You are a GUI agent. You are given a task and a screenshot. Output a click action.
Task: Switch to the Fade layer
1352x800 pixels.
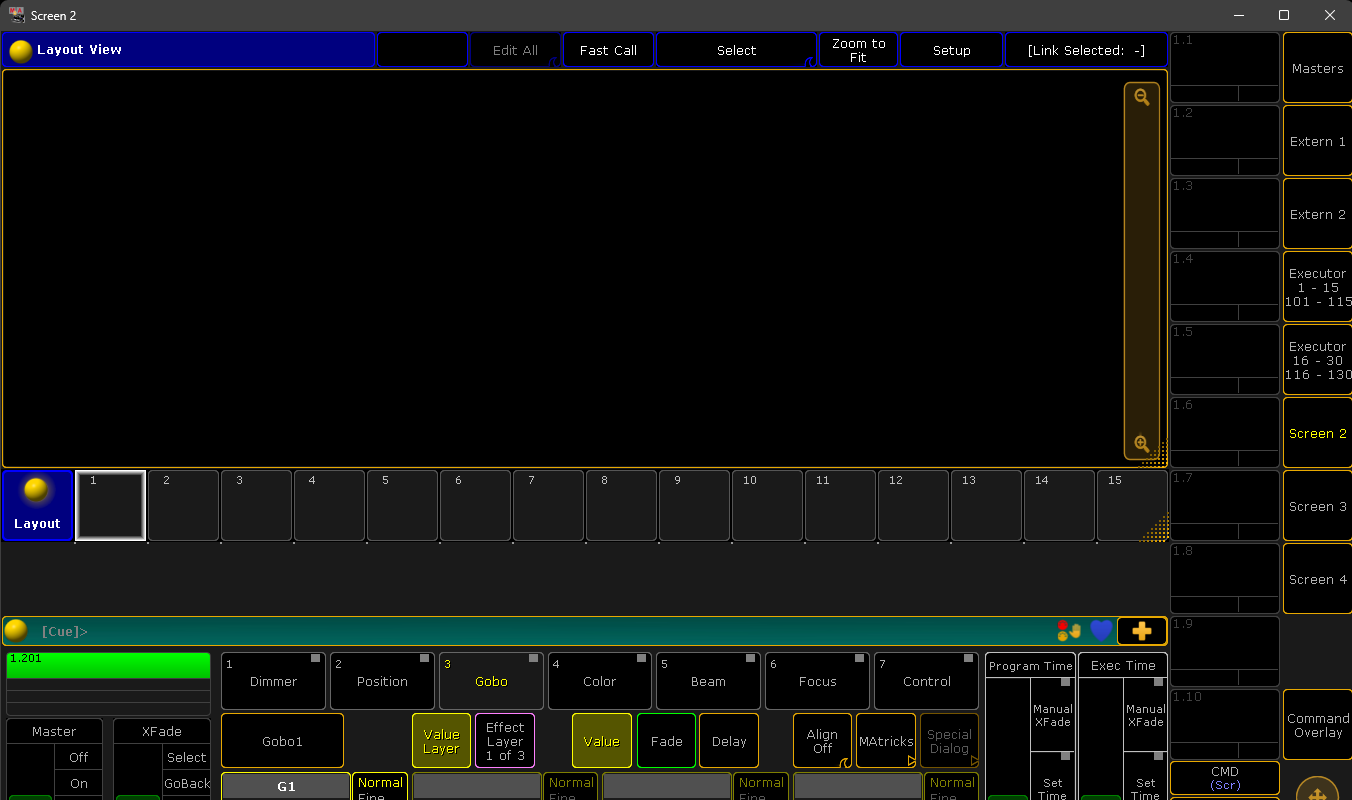click(x=667, y=741)
